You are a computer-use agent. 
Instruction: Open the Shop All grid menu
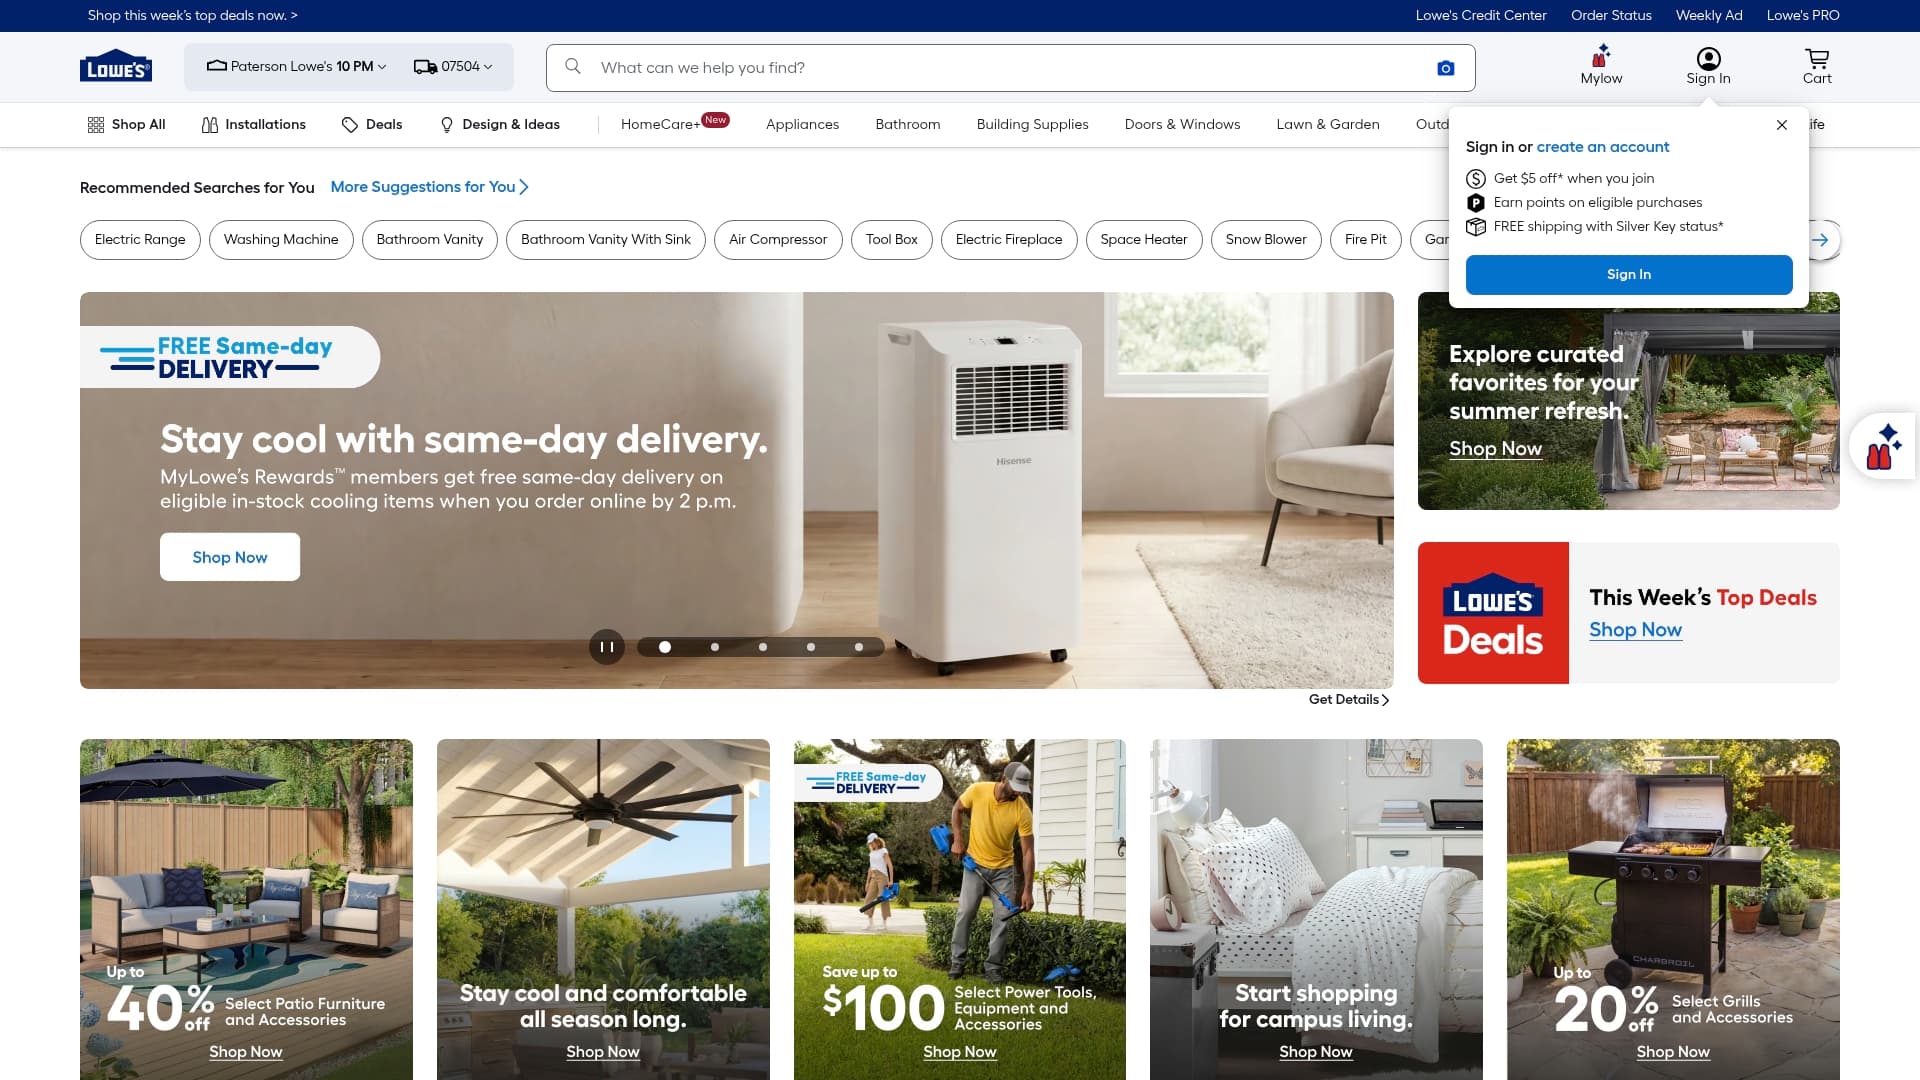click(126, 124)
